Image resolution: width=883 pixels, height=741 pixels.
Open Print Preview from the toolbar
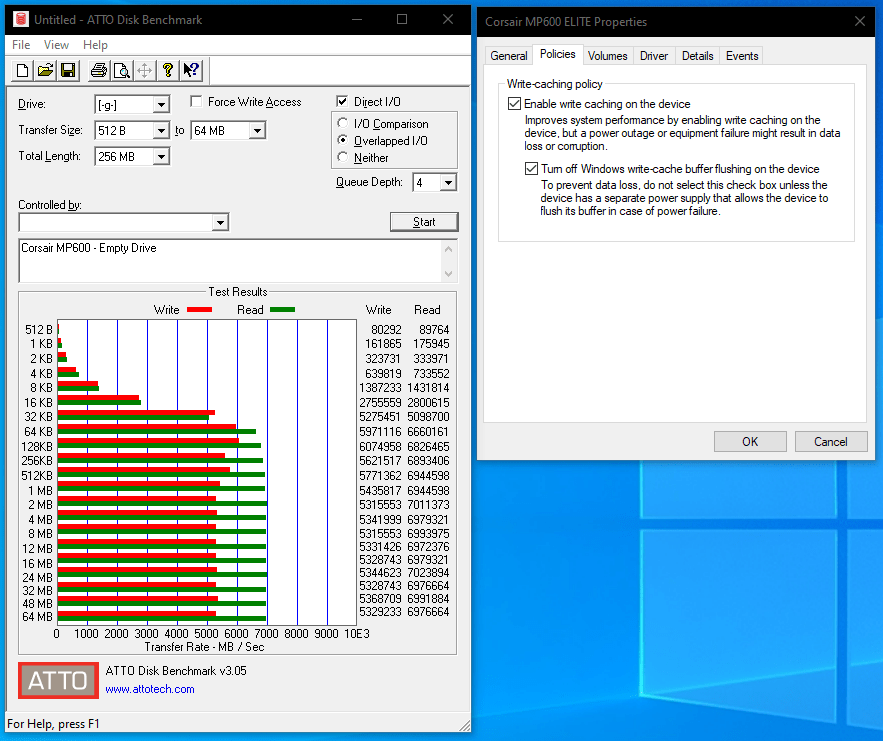[x=121, y=70]
